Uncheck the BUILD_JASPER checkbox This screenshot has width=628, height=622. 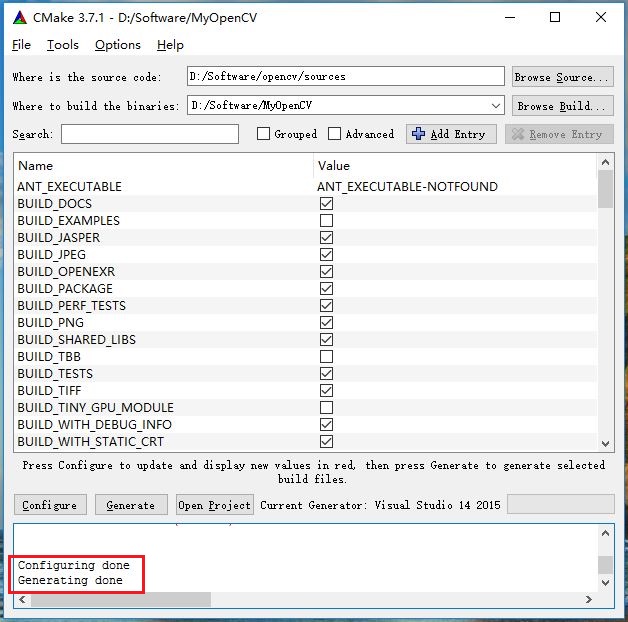[x=326, y=238]
